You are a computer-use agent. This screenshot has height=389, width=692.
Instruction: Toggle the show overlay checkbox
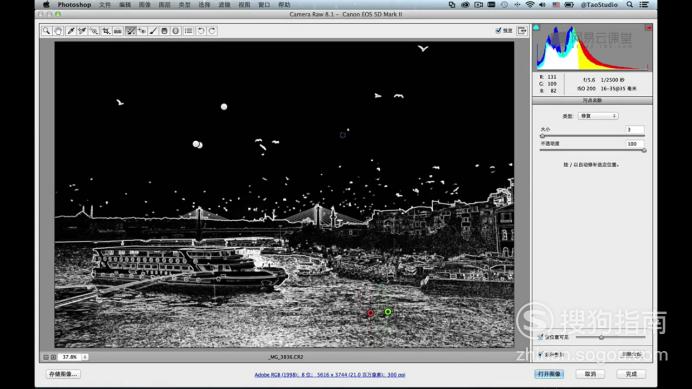pos(540,354)
